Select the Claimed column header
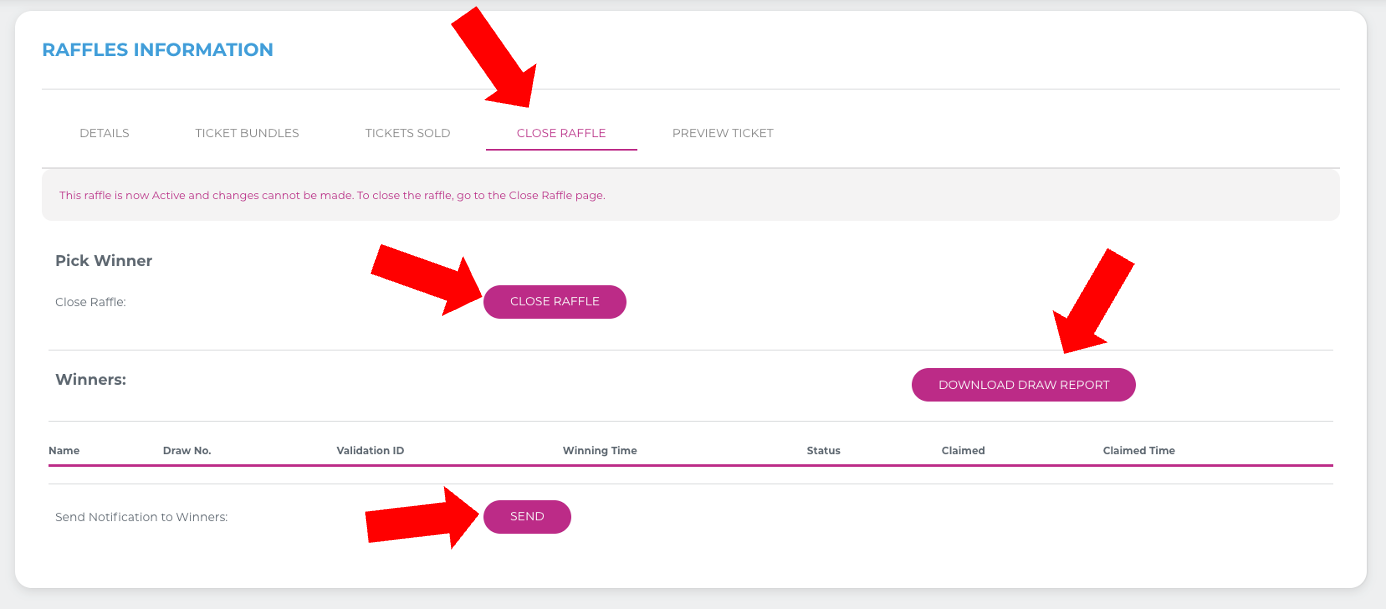This screenshot has height=610, width=1386. [963, 451]
